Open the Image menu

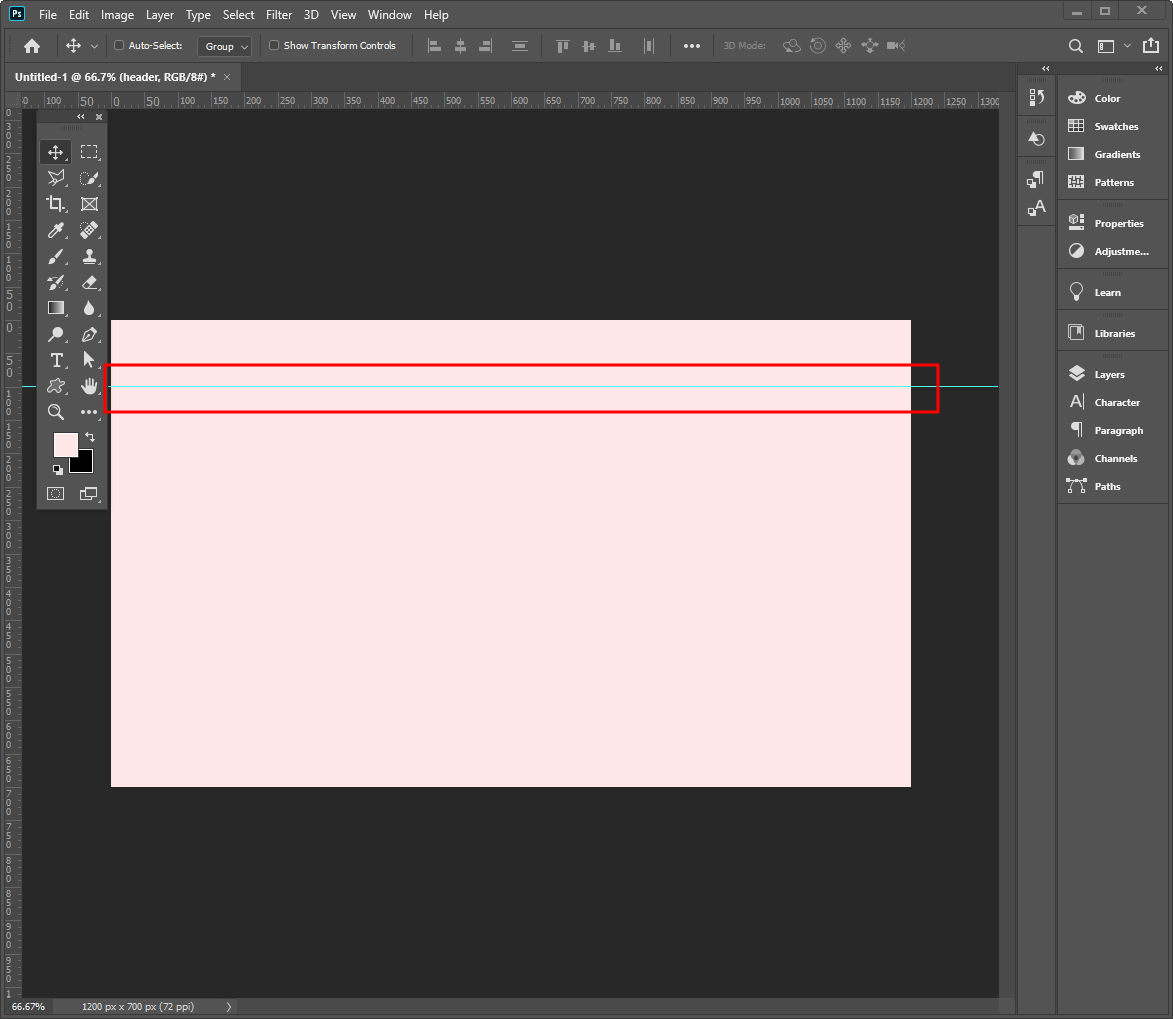pos(117,15)
